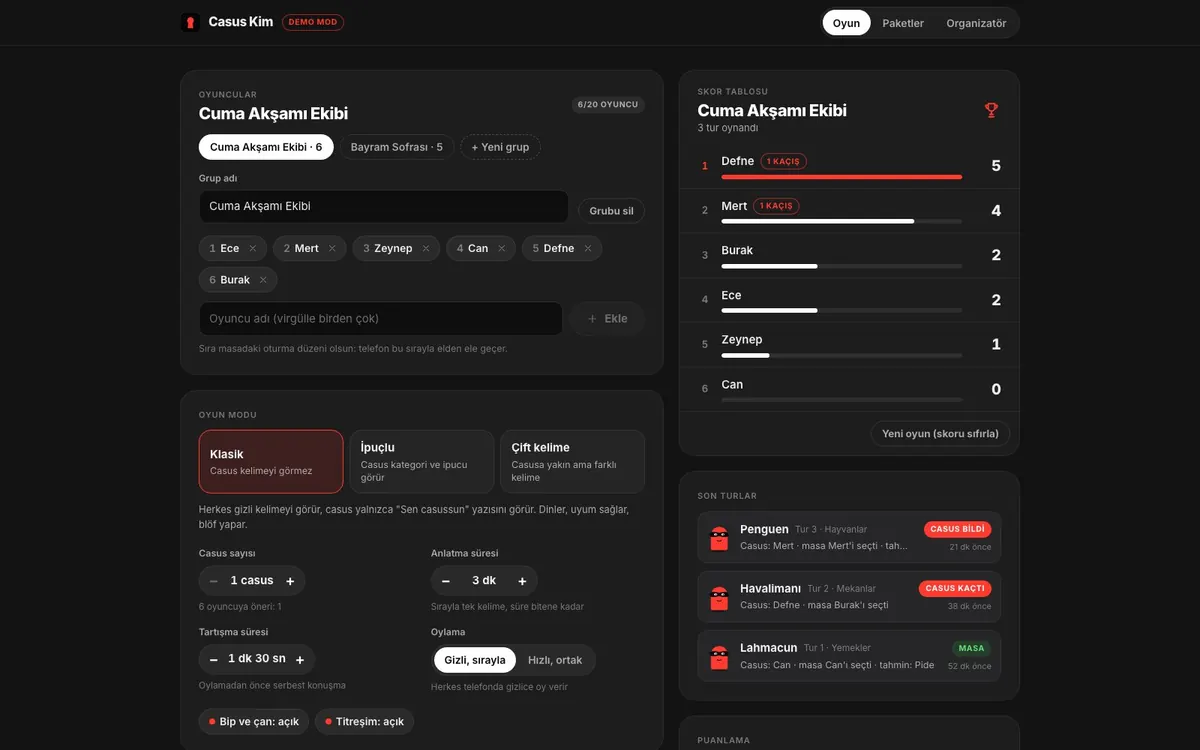
Task: Decrease Tartışma süresi with minus
Action: [x=214, y=660]
